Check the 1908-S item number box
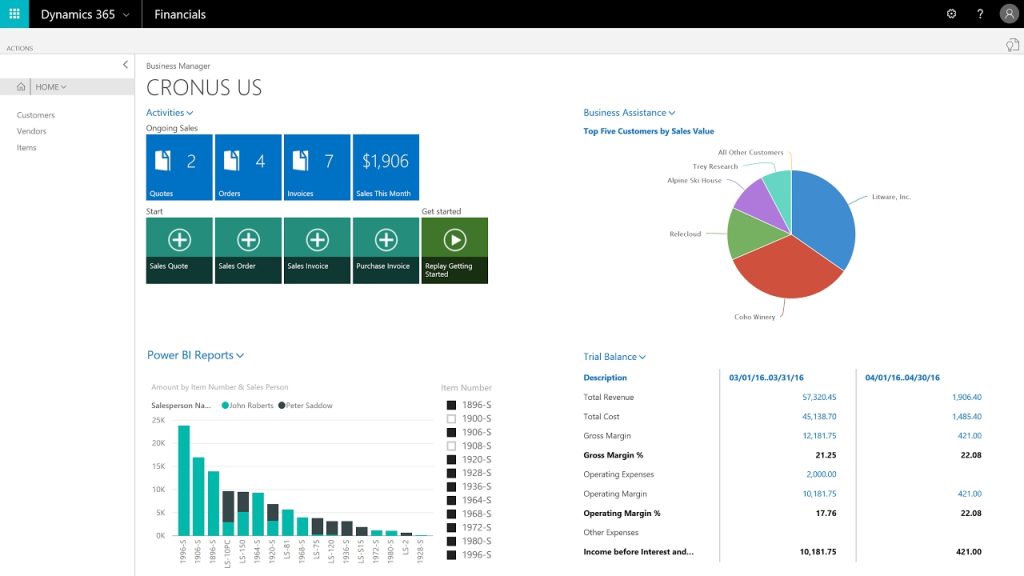Image resolution: width=1024 pixels, height=576 pixels. 451,446
